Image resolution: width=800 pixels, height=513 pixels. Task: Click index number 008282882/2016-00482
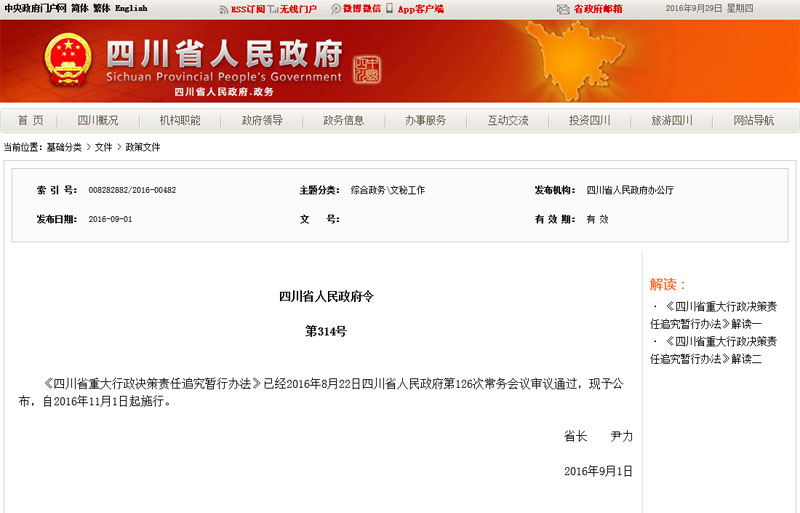pyautogui.click(x=132, y=190)
